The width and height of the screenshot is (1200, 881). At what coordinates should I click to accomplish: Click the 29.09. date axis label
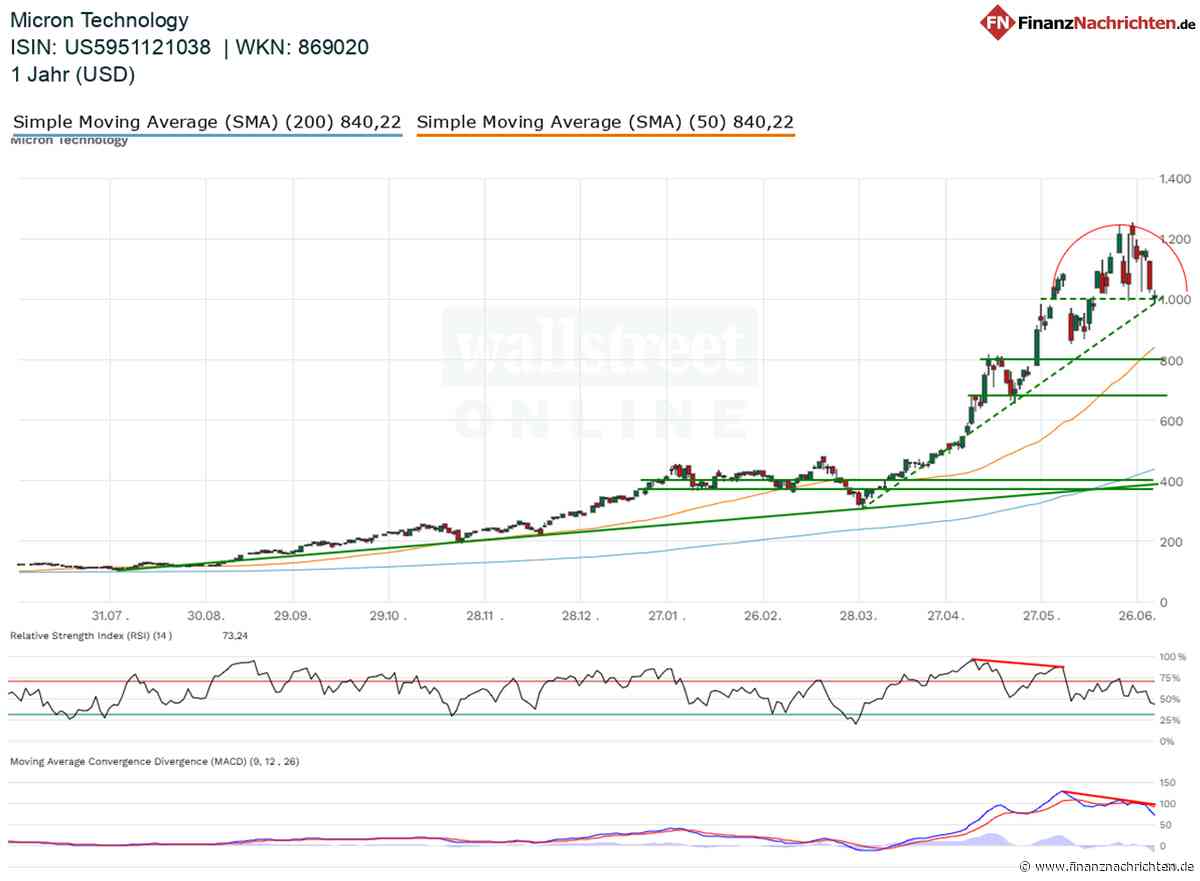pos(293,617)
